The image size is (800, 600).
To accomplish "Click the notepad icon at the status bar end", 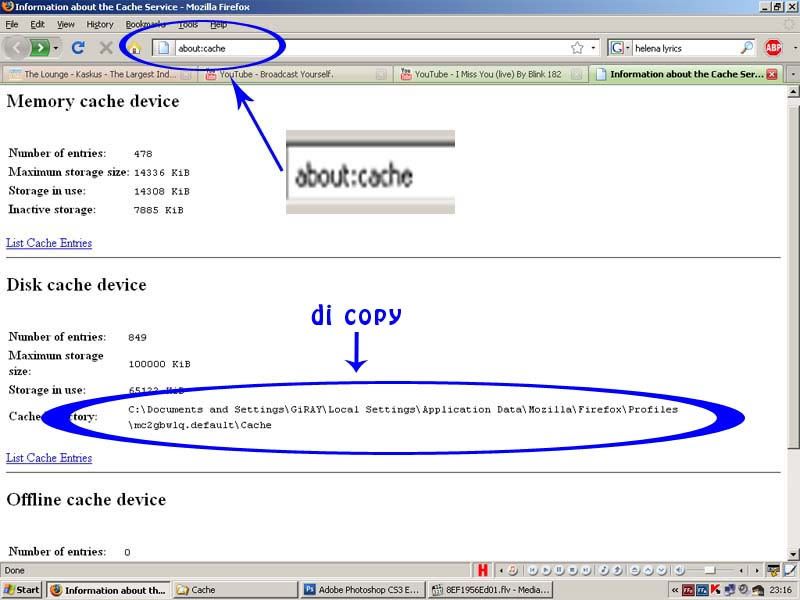I will [x=790, y=570].
